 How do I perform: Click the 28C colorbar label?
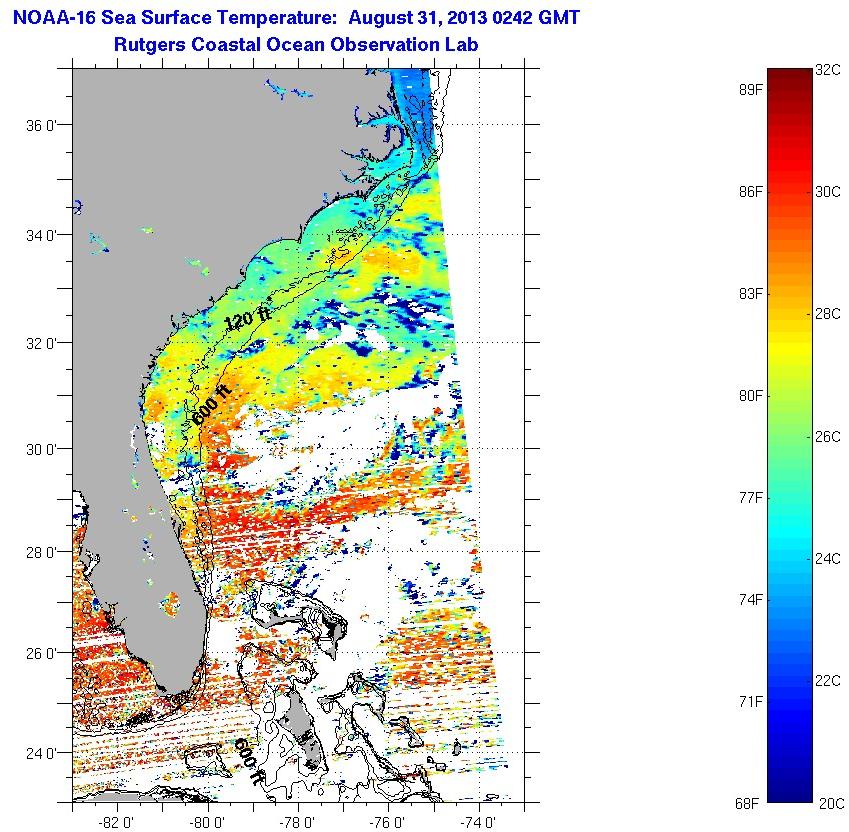pyautogui.click(x=828, y=314)
